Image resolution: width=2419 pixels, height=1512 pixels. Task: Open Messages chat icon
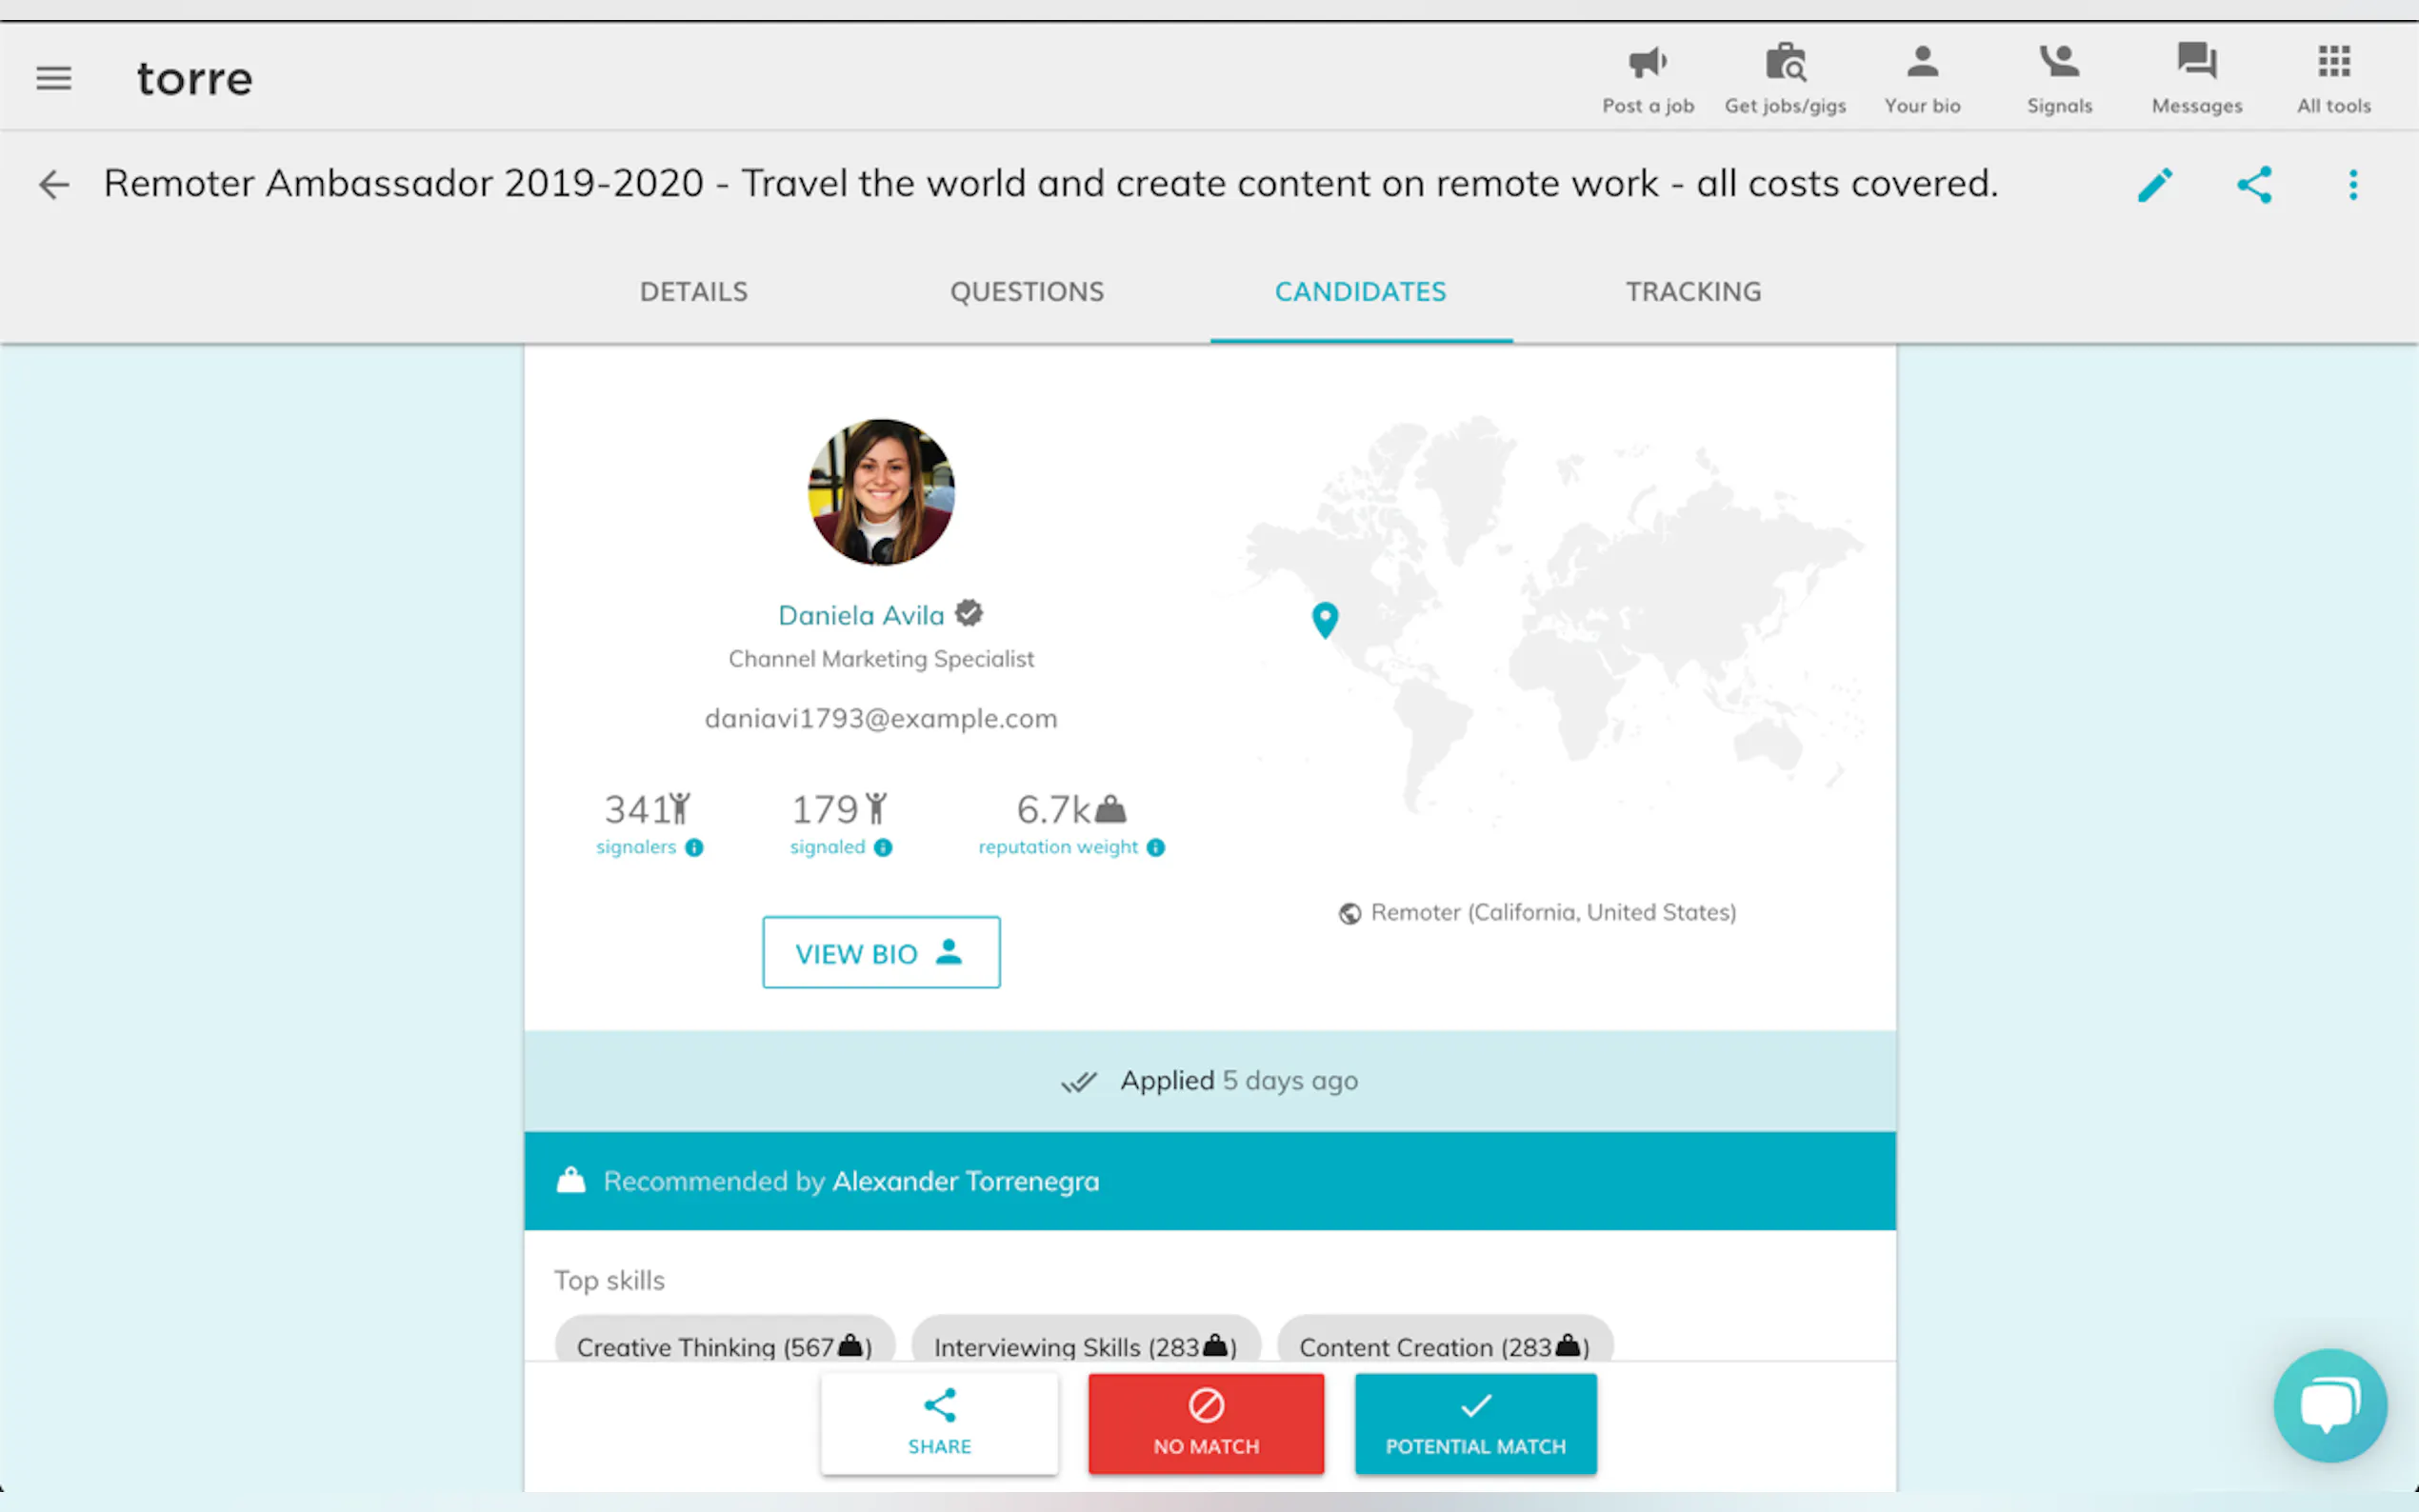coord(2196,63)
